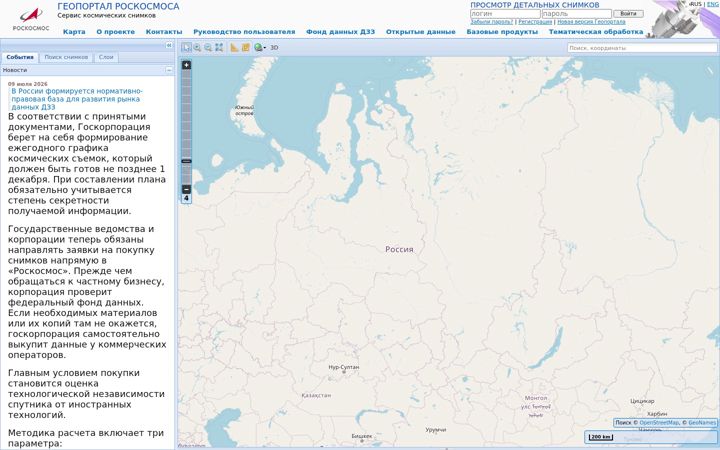Viewport: 720px width, 450px height.
Task: Click the Нур-Султан city label
Action: point(344,367)
